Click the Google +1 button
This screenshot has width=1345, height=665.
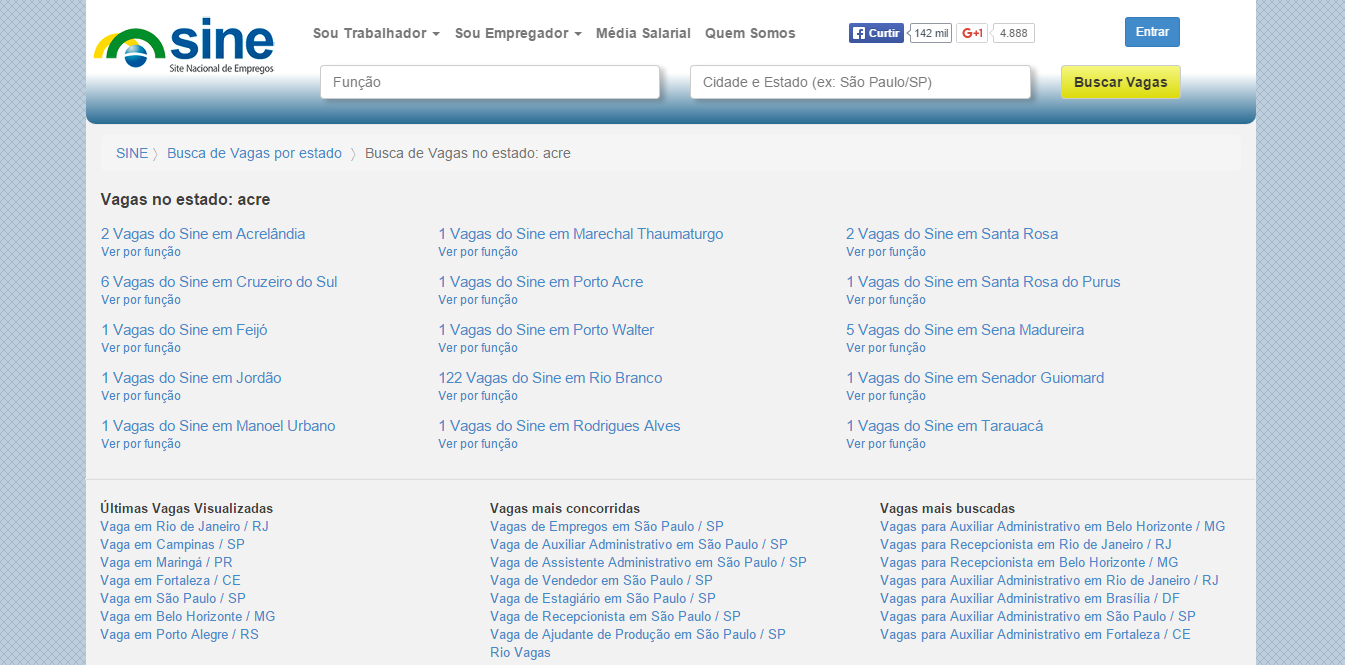point(971,33)
